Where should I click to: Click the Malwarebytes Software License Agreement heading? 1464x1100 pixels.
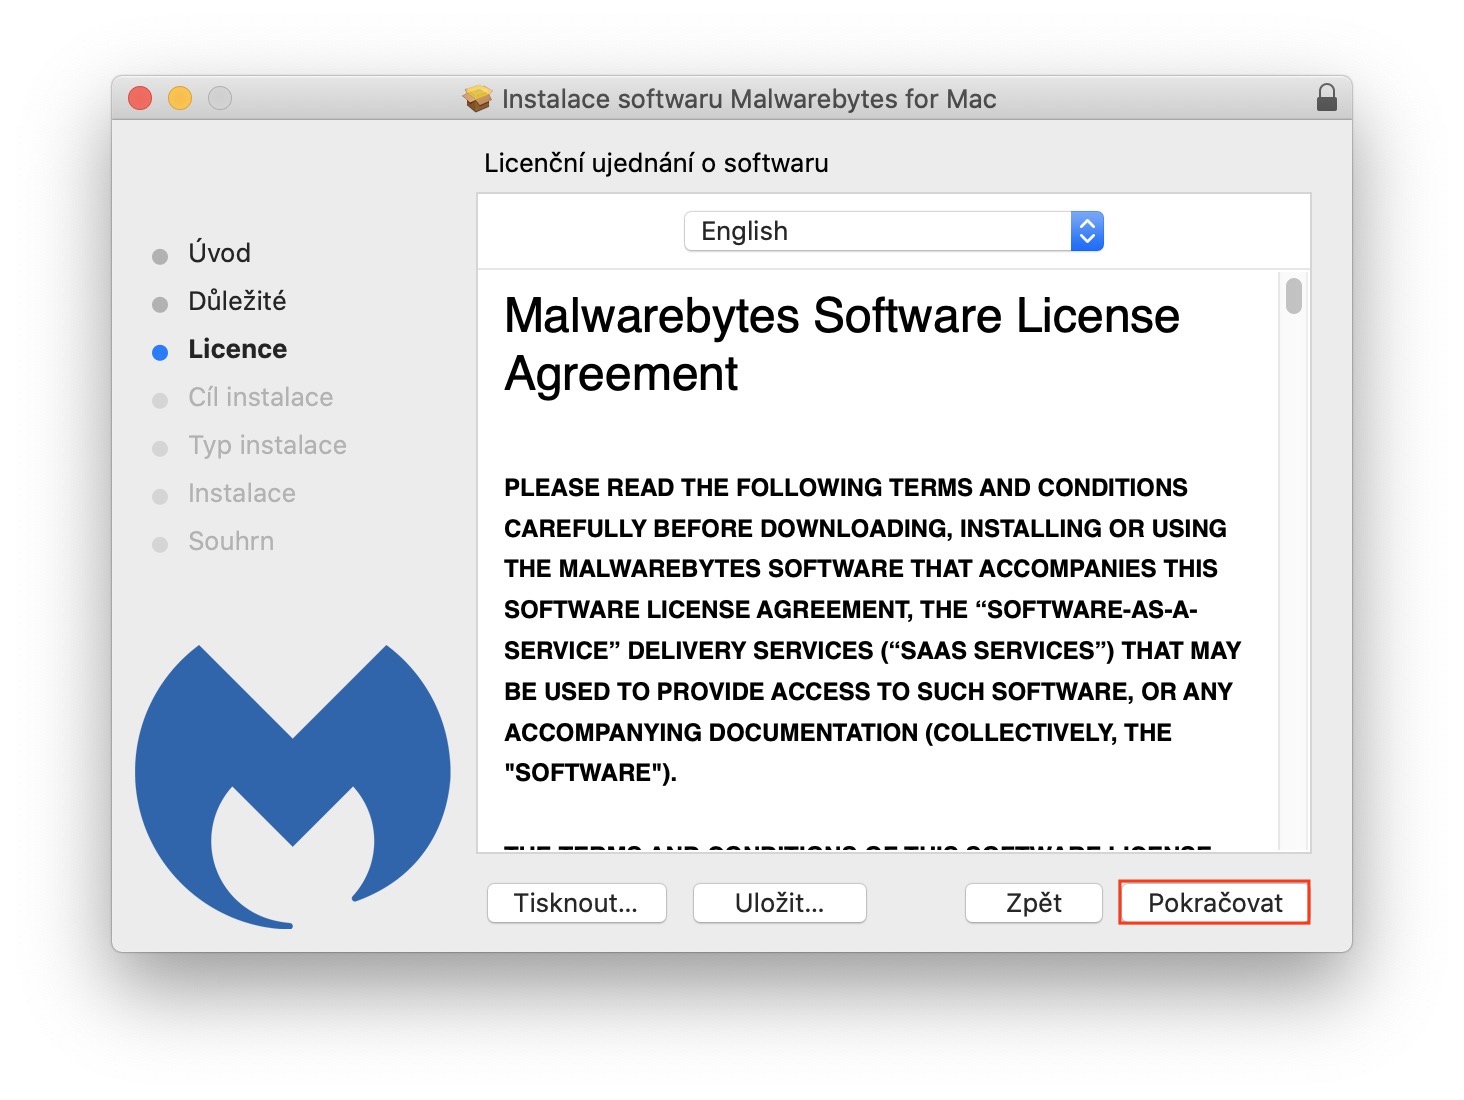pyautogui.click(x=842, y=344)
